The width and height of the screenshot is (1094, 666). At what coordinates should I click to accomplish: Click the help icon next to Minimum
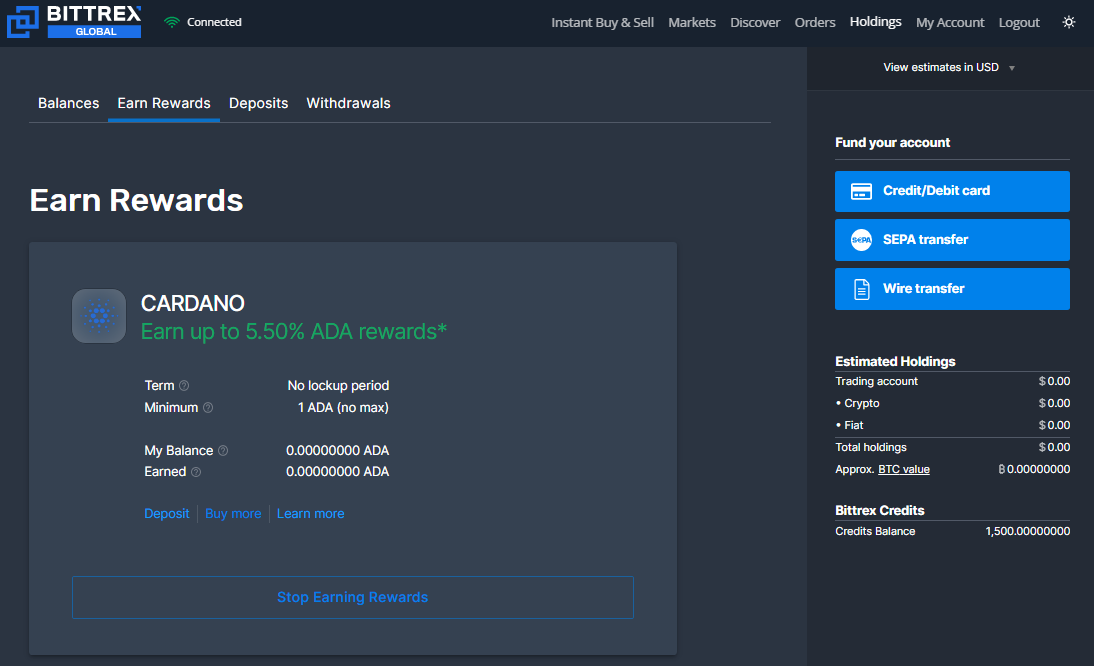click(208, 408)
